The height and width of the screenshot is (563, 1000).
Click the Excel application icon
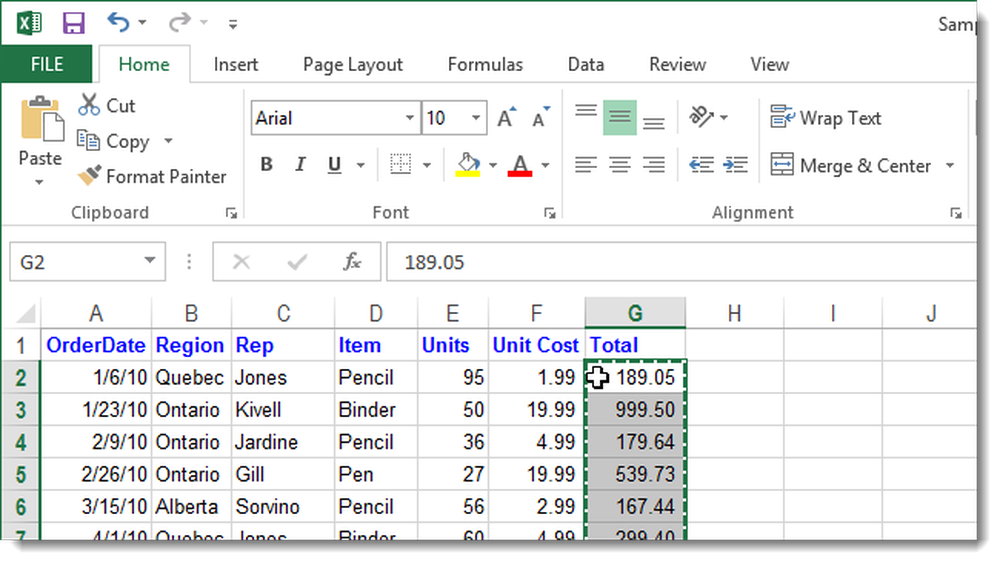click(x=29, y=24)
